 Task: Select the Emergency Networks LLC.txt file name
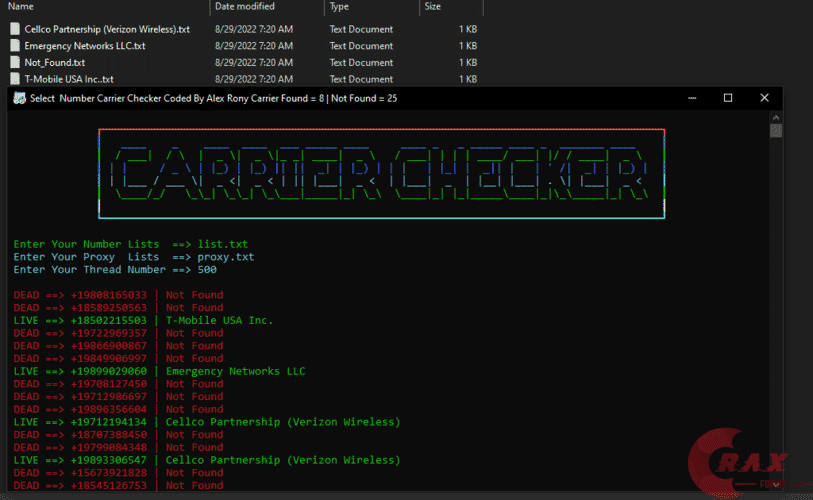(85, 46)
